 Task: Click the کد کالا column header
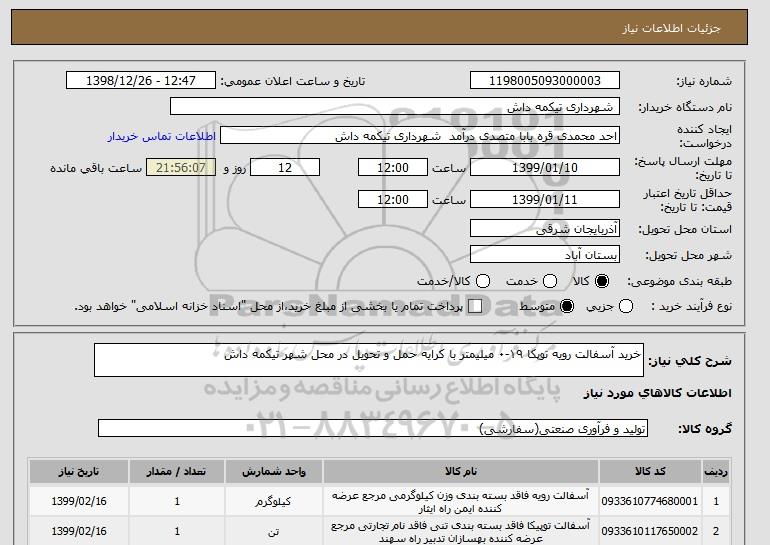pos(650,471)
